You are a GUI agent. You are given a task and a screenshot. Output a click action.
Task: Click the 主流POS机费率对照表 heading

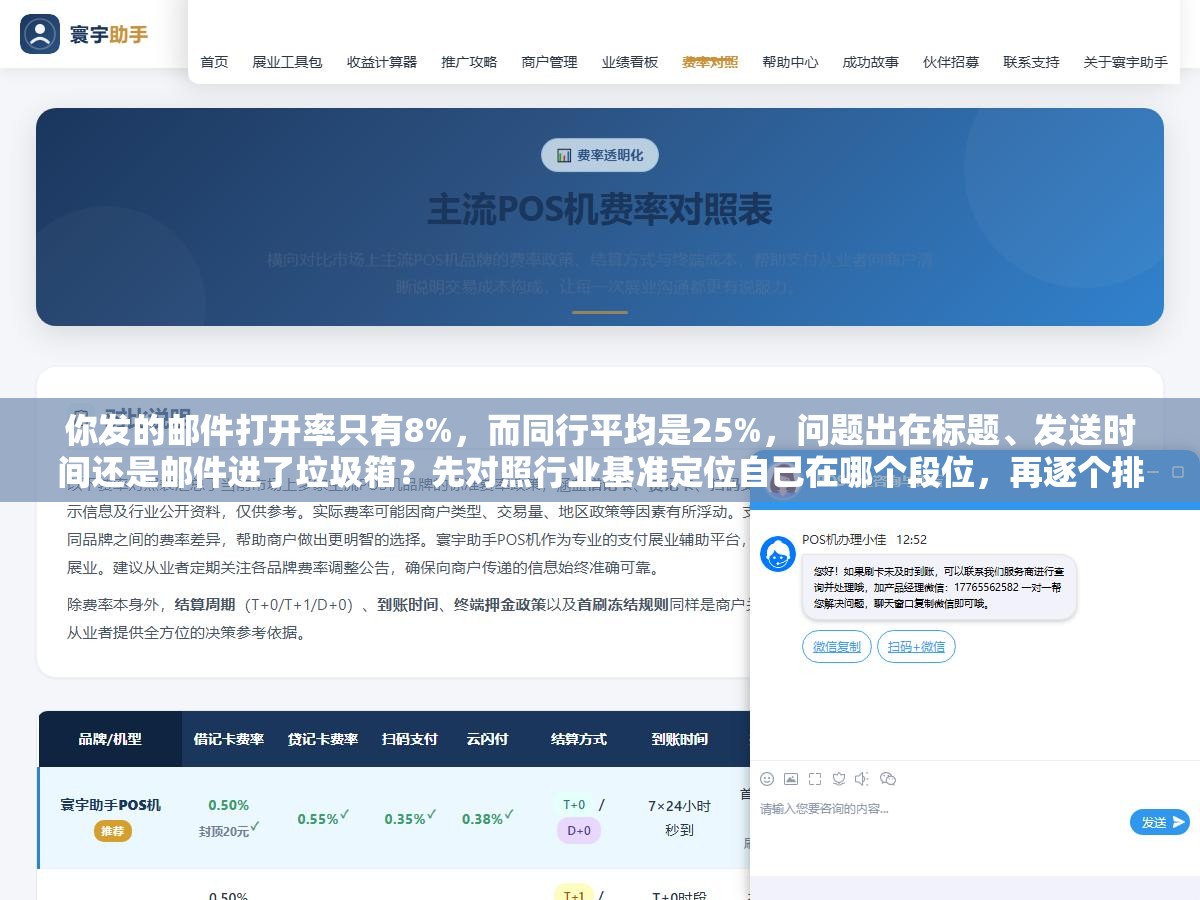[600, 210]
